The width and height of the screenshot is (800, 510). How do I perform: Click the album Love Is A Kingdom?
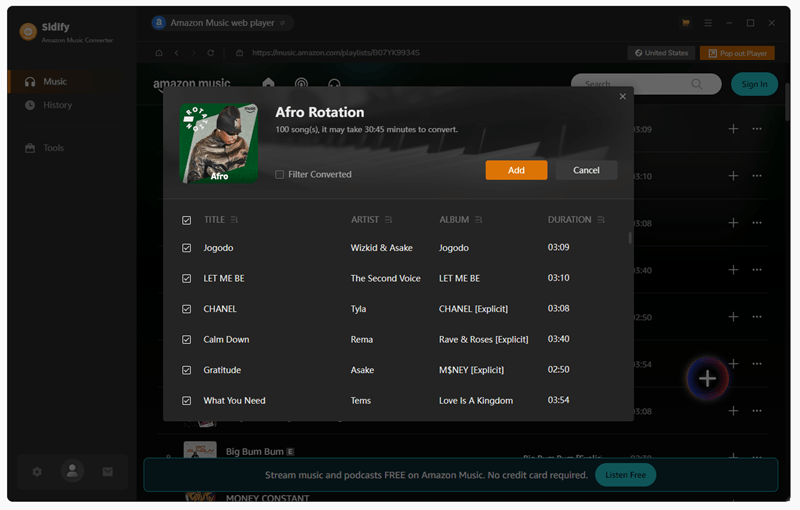coord(476,401)
